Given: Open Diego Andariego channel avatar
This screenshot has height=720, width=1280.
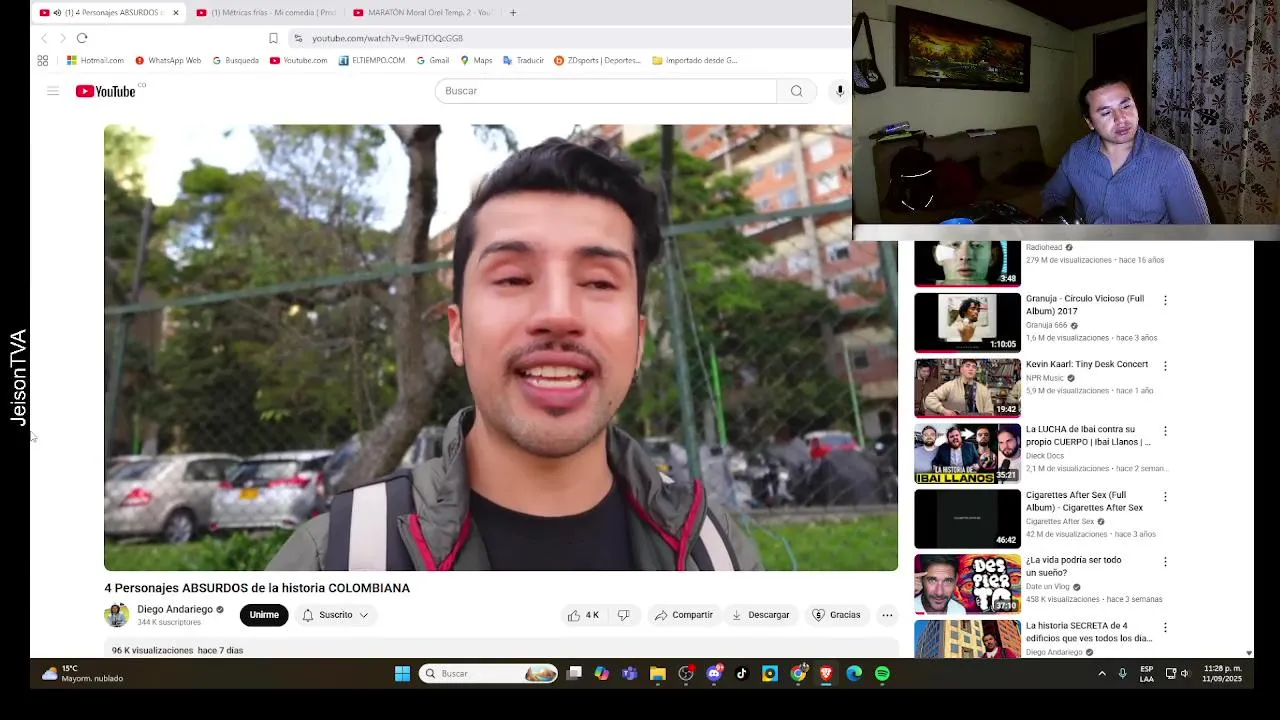Looking at the screenshot, I should (x=117, y=615).
